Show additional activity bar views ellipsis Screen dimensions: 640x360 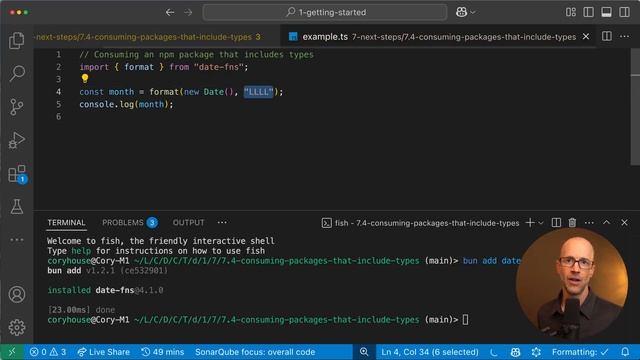[x=17, y=240]
